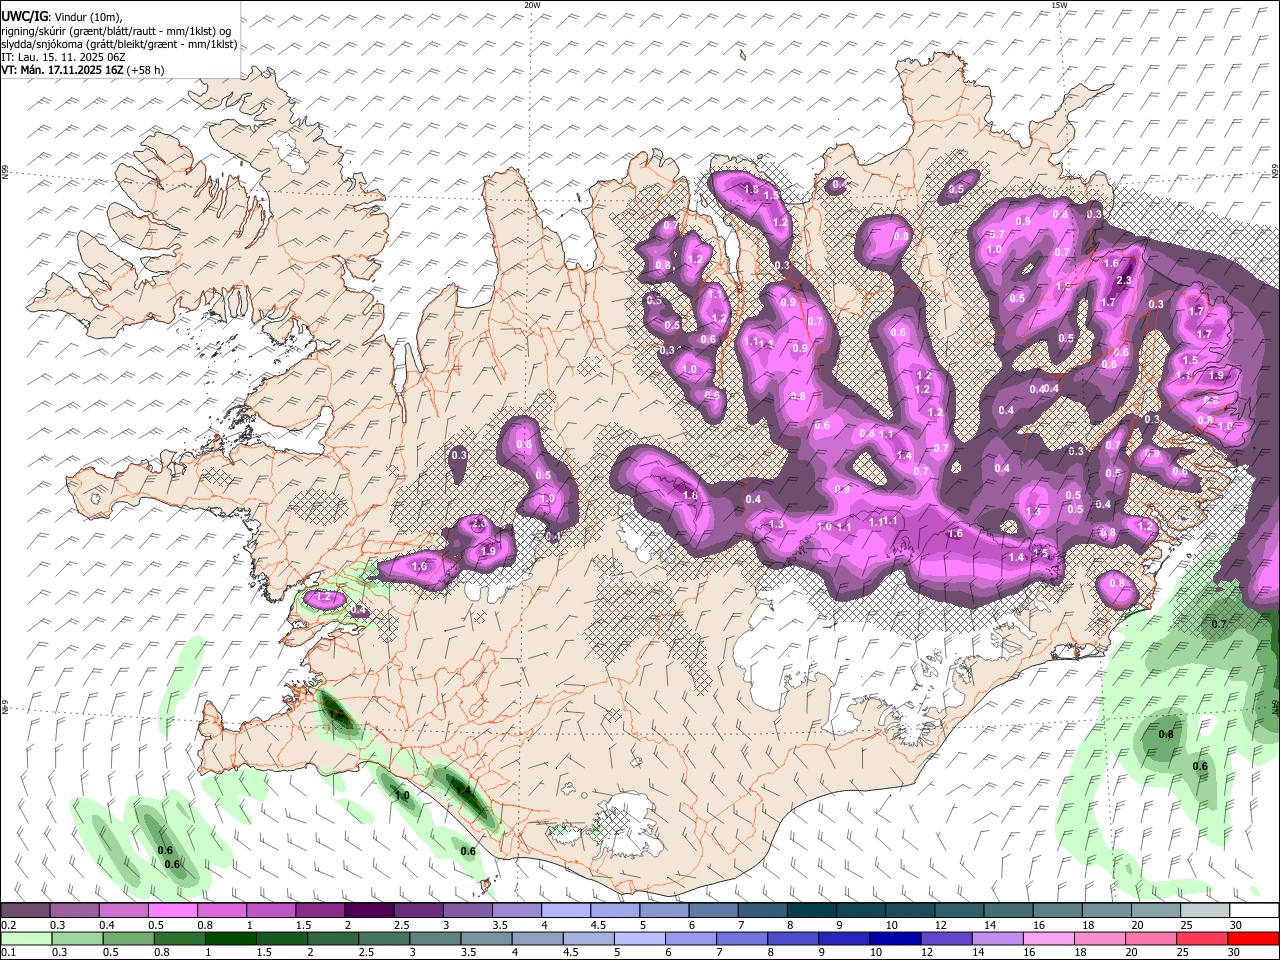Click the "0.2" value on the snow scale

click(8, 925)
